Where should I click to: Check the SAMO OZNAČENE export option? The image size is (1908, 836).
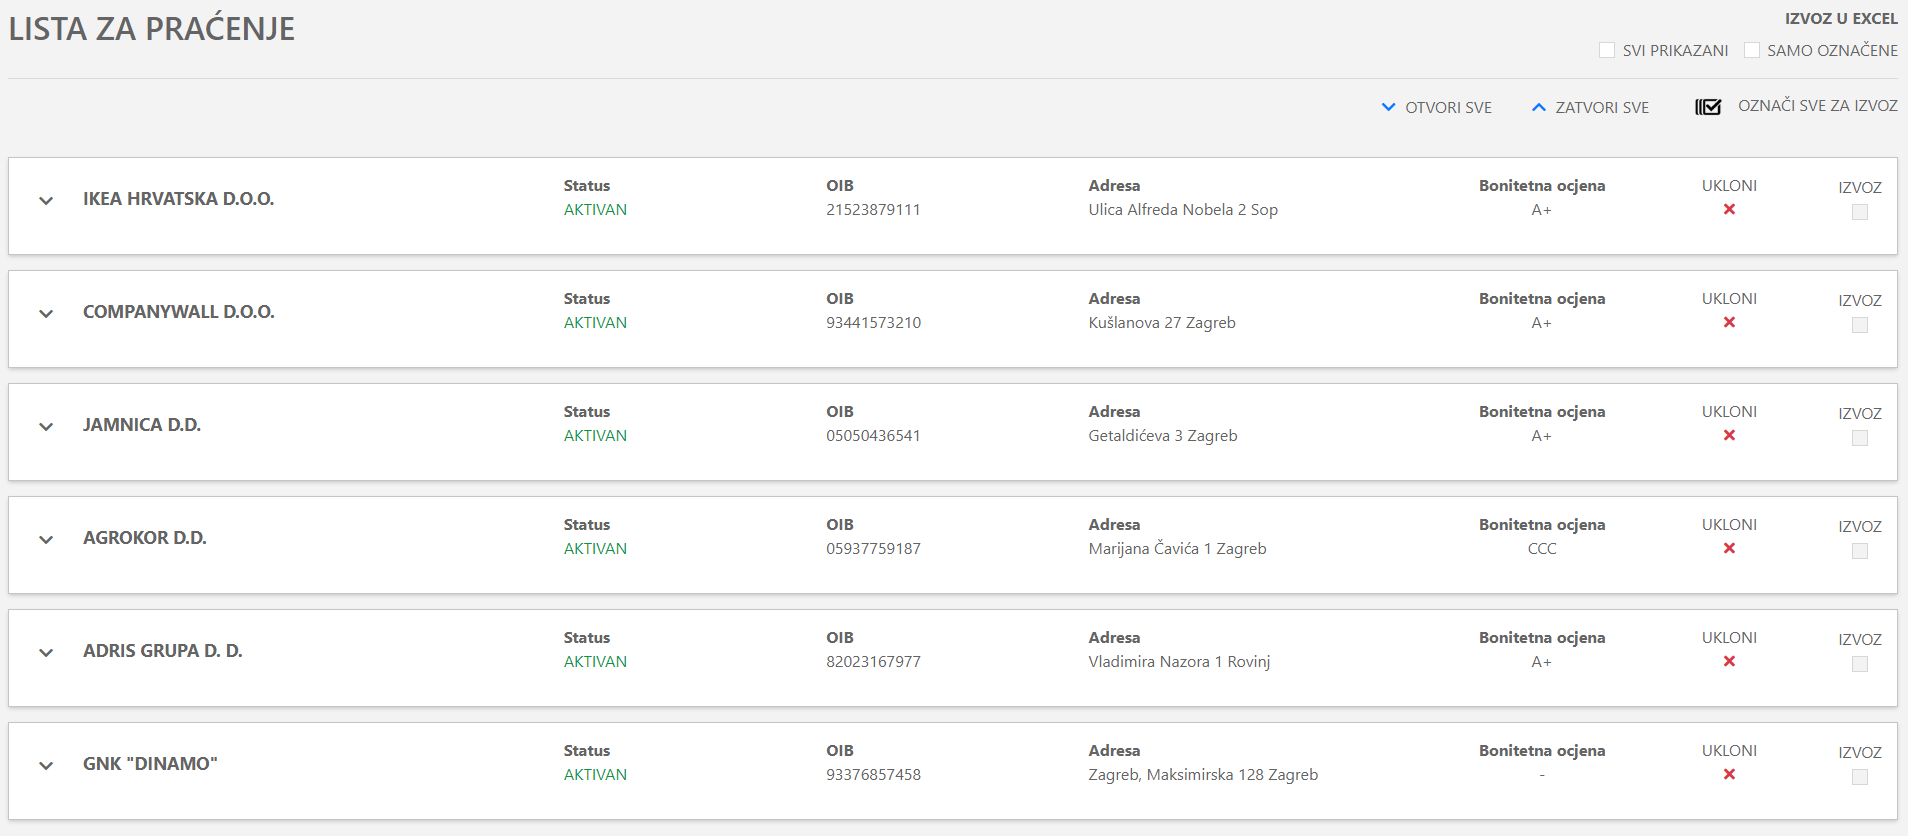pyautogui.click(x=1752, y=50)
